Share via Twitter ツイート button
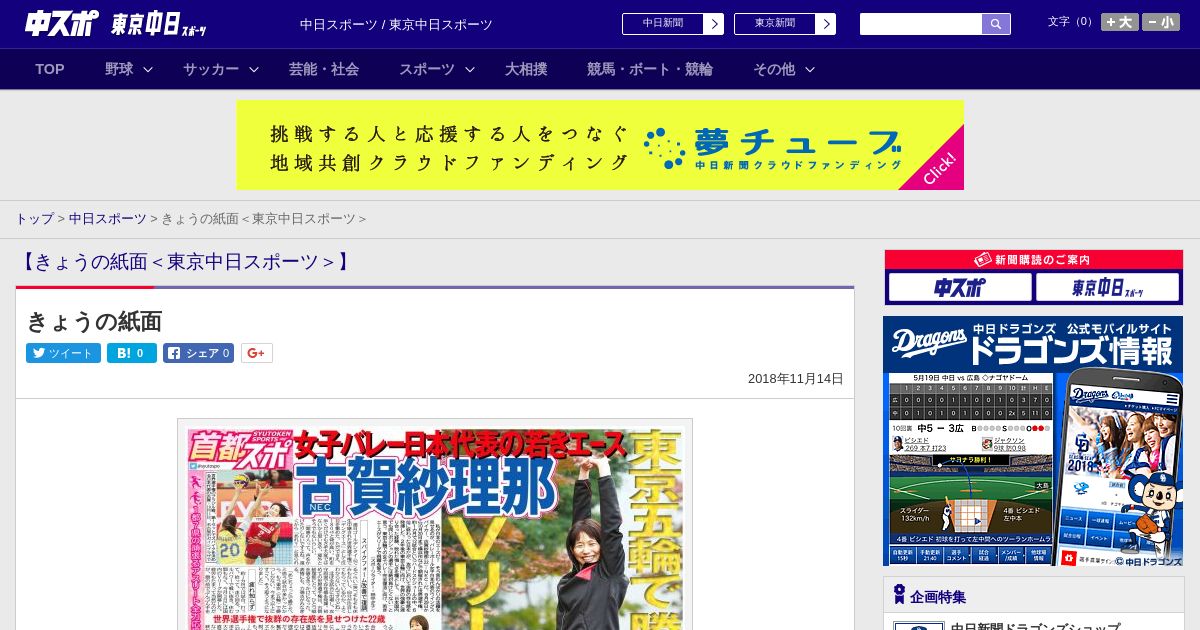1200x630 pixels. point(63,353)
